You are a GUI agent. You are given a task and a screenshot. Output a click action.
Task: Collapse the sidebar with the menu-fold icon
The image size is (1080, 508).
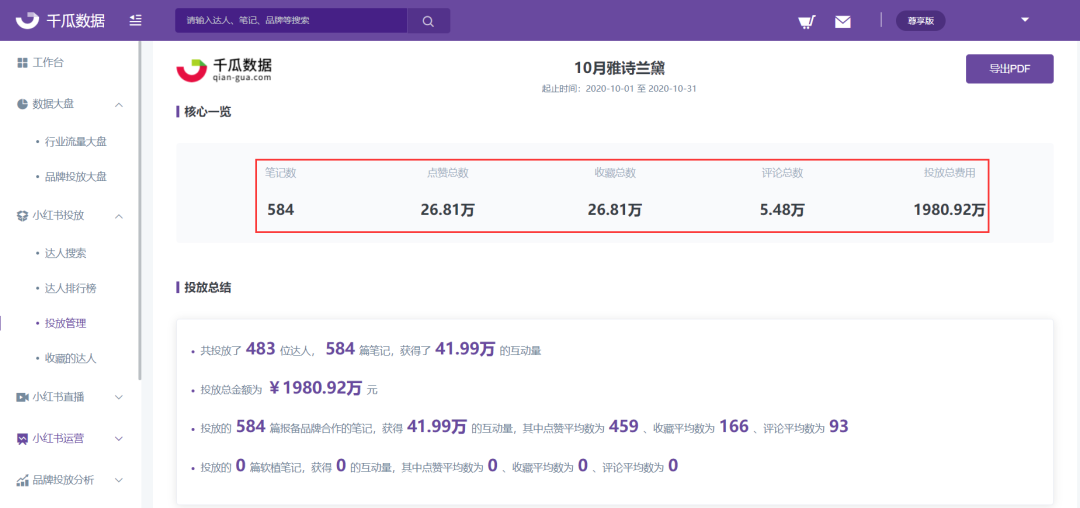coord(136,21)
